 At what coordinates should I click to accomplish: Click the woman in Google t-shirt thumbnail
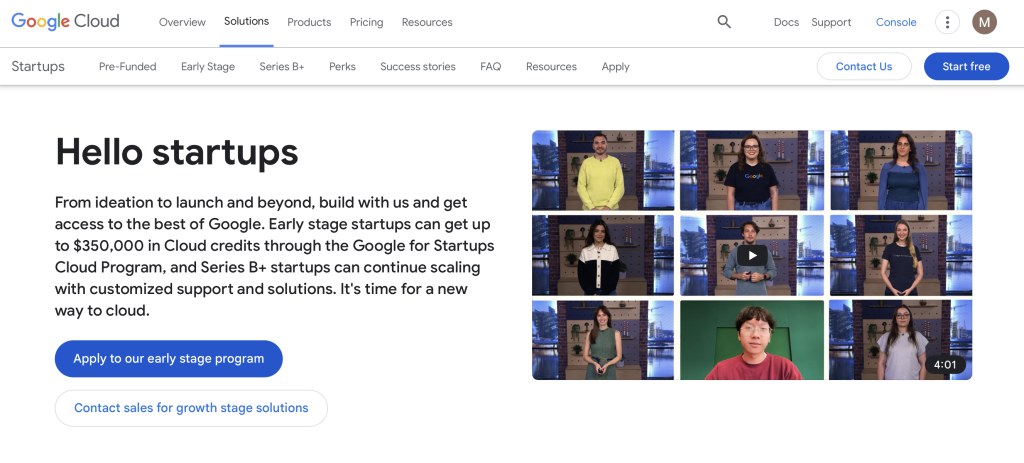pyautogui.click(x=752, y=170)
